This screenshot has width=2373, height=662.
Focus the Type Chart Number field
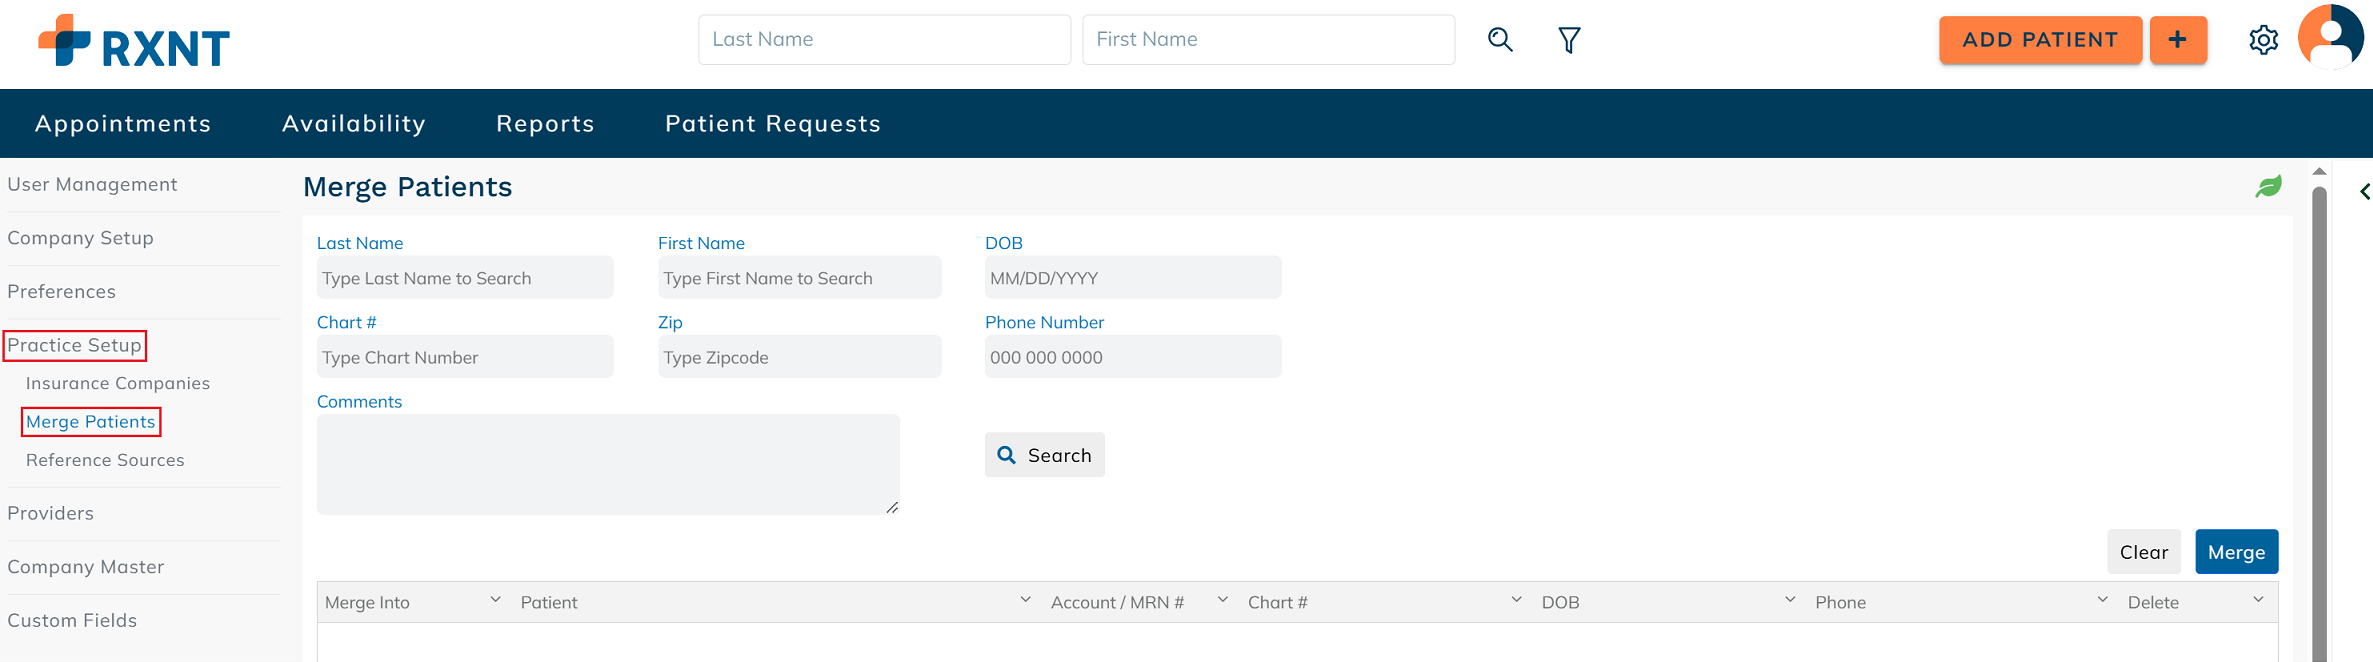(x=464, y=358)
